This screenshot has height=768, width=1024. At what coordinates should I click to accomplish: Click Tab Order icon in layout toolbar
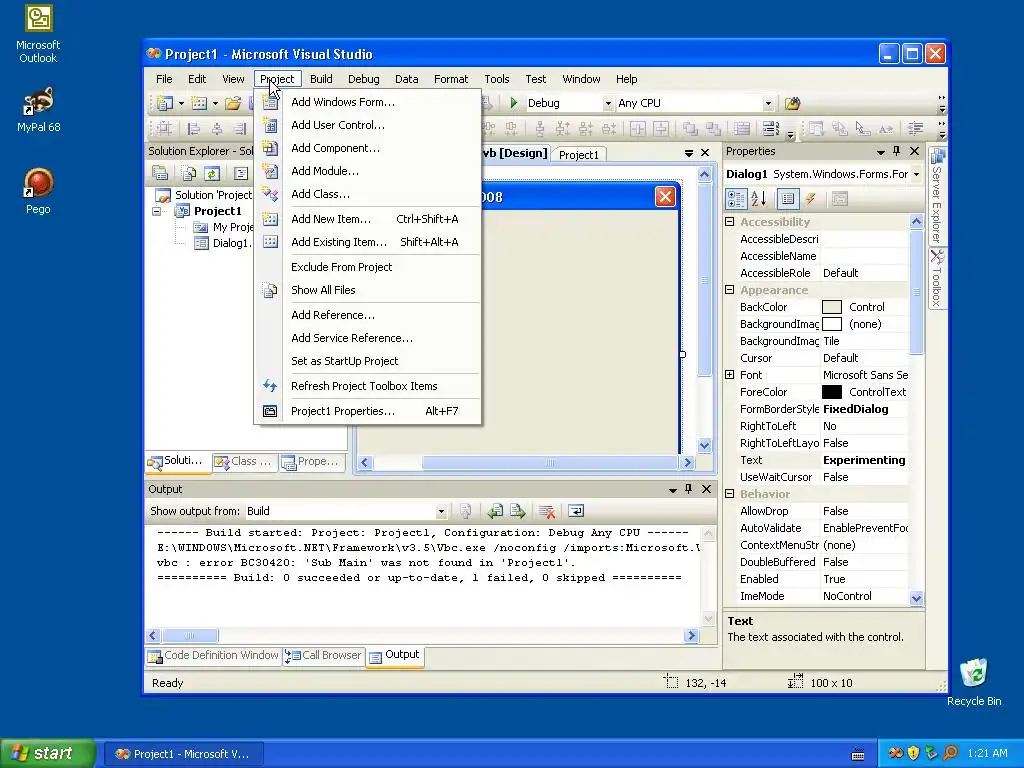point(771,129)
